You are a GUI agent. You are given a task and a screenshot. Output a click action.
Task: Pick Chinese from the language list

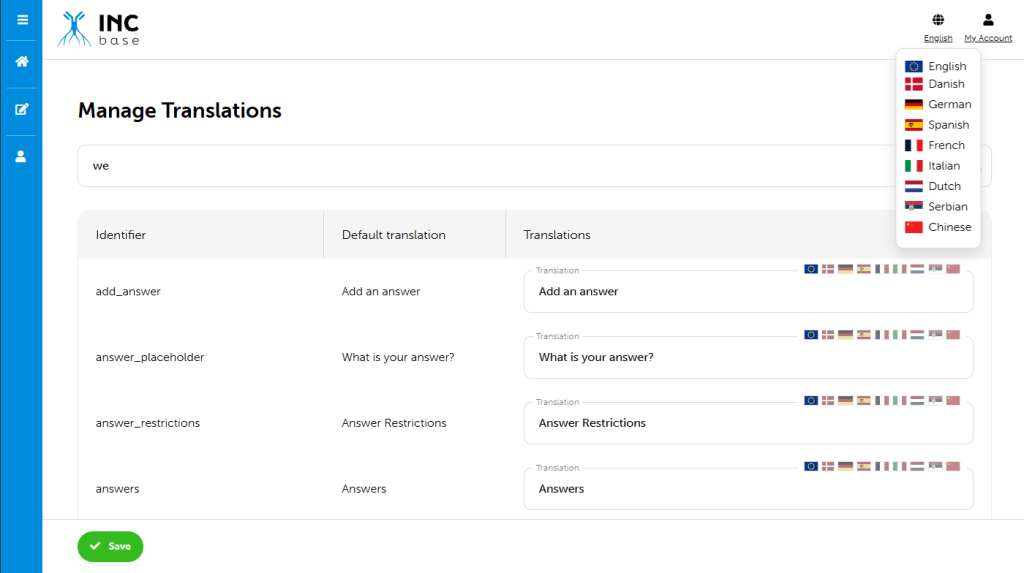click(x=948, y=227)
